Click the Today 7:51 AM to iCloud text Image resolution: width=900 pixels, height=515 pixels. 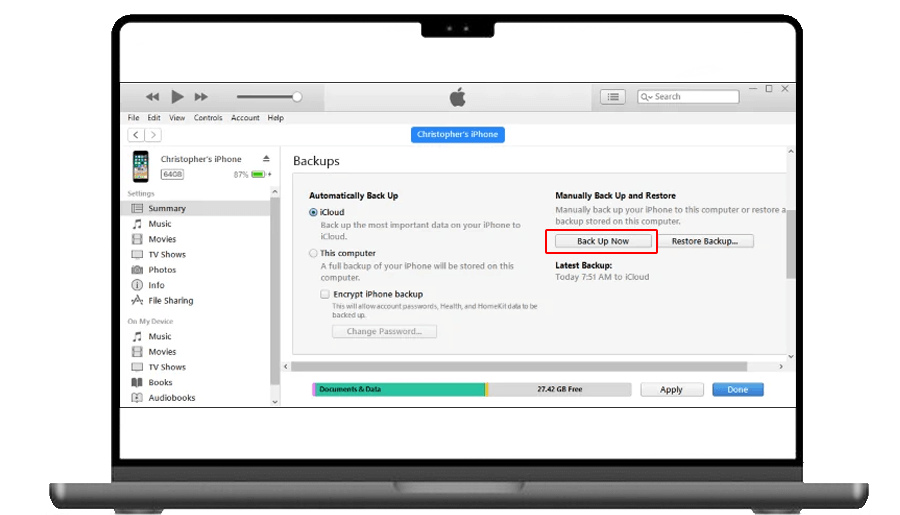[602, 277]
